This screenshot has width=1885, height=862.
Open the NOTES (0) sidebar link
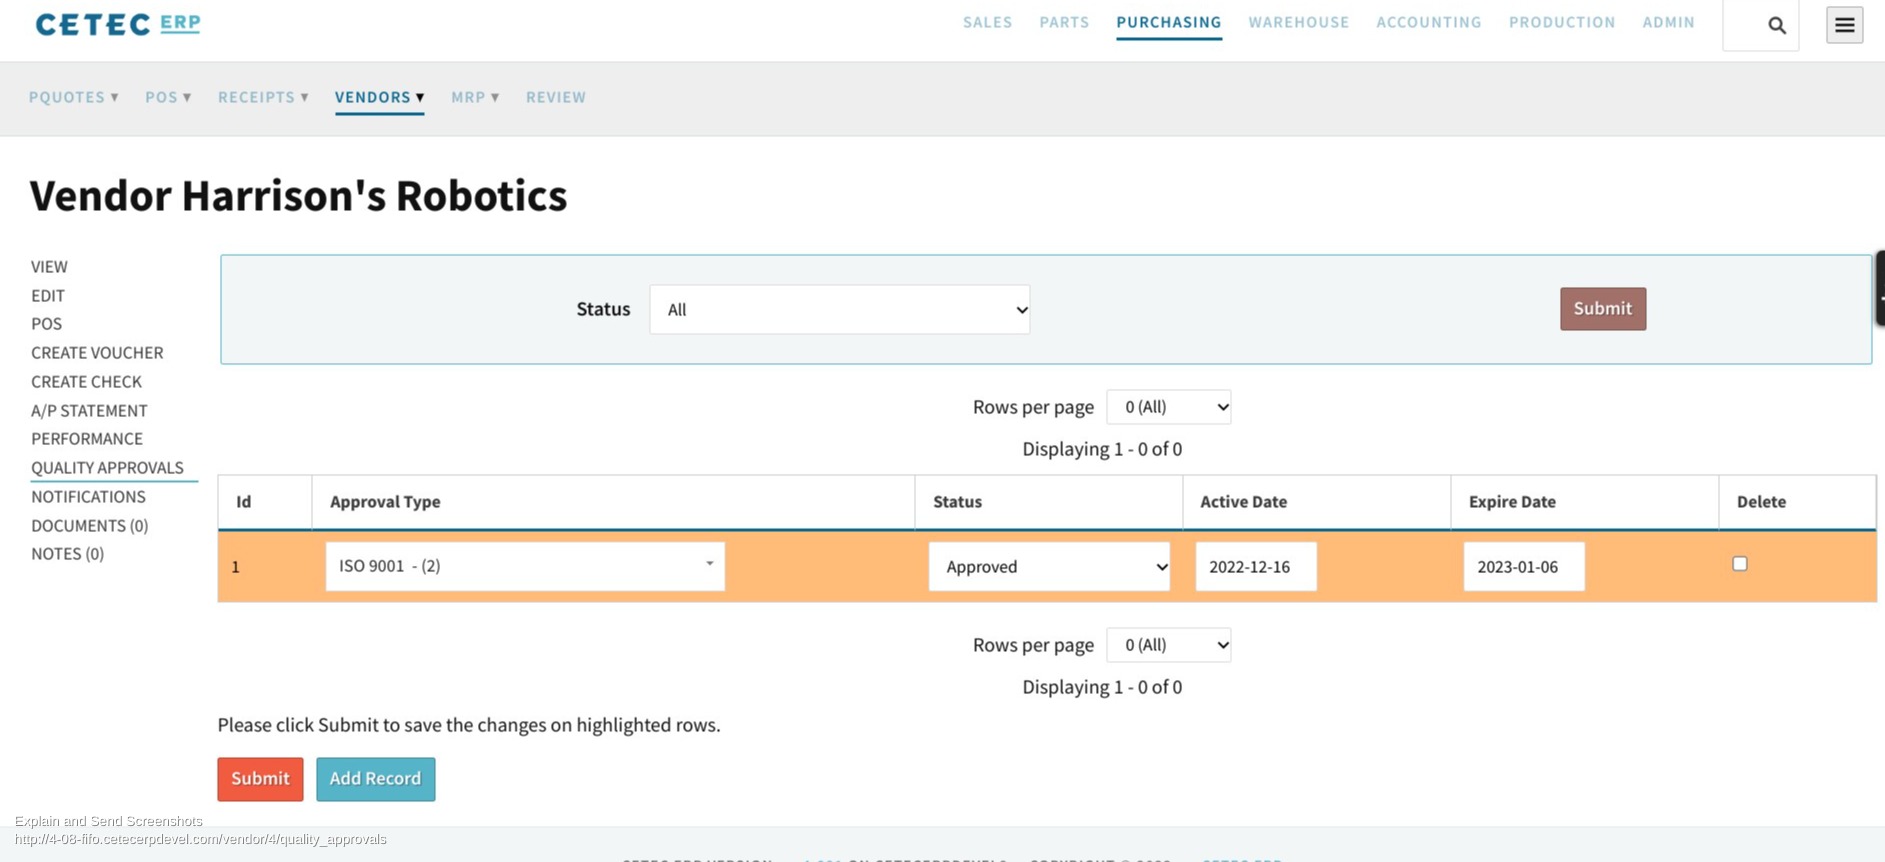coord(67,554)
